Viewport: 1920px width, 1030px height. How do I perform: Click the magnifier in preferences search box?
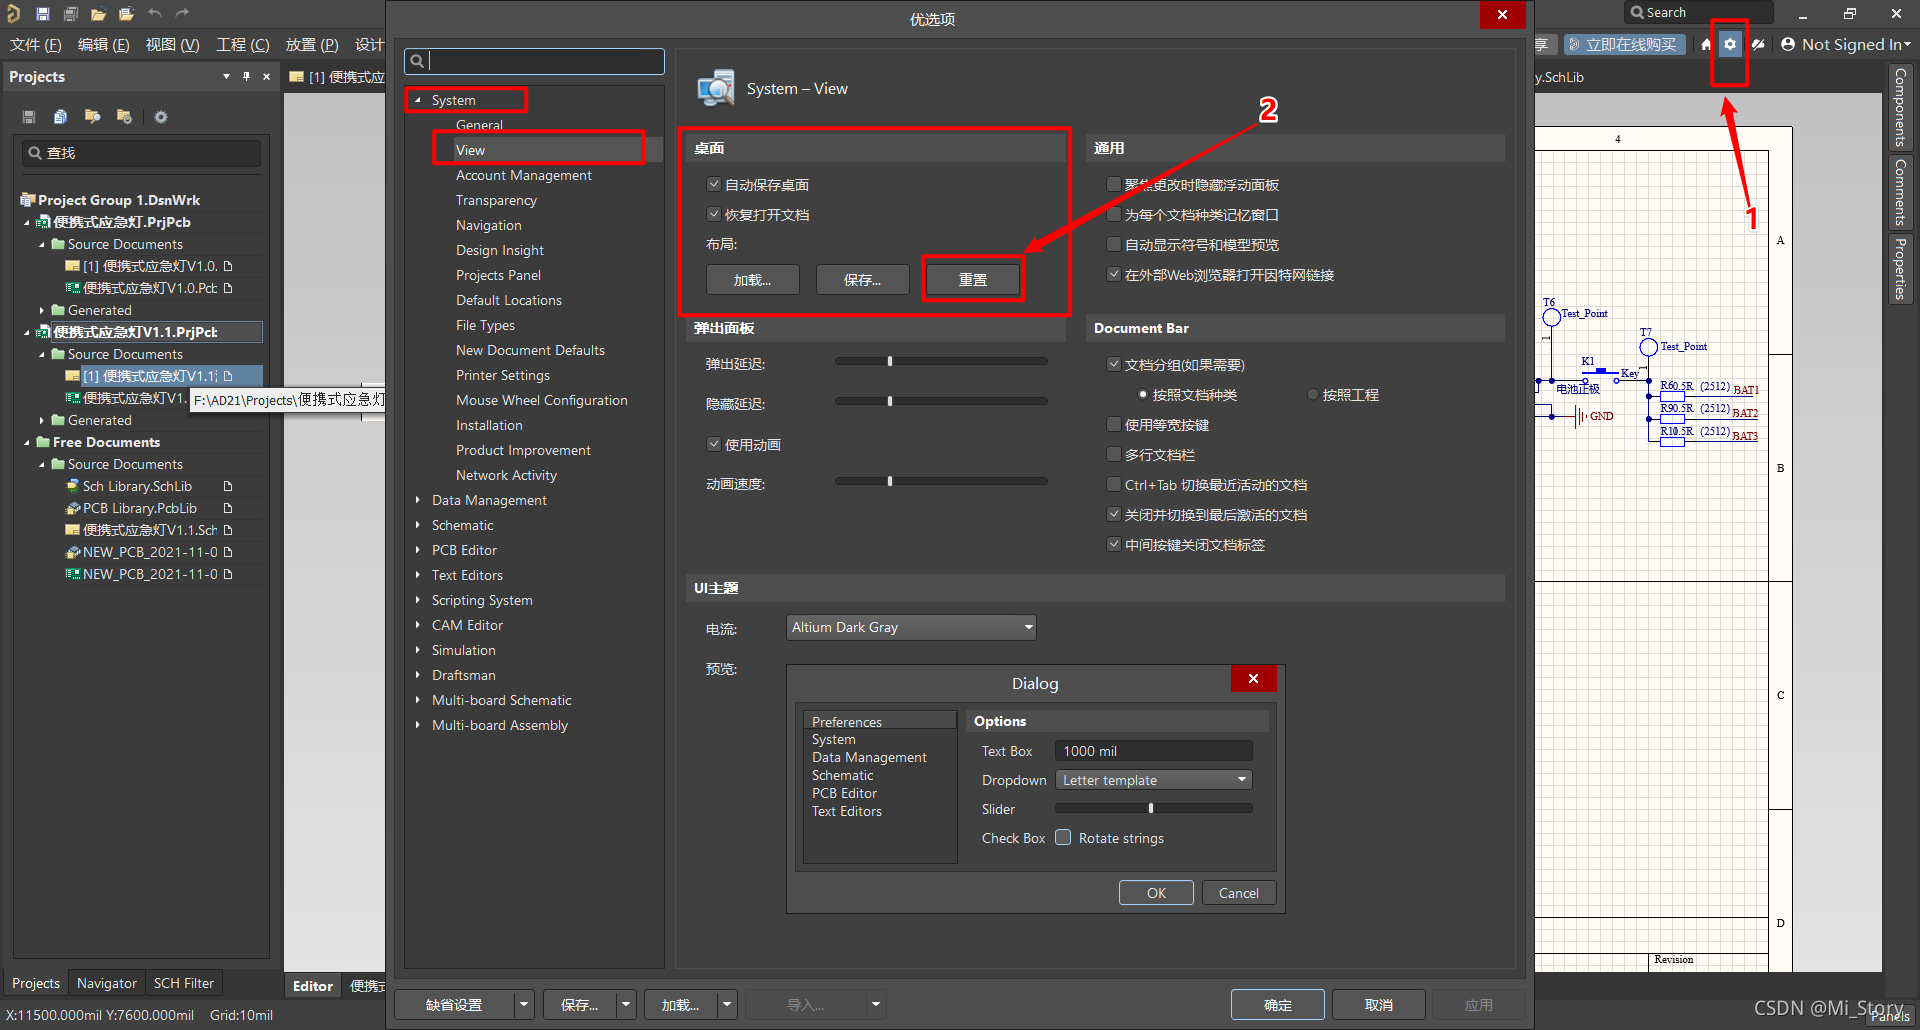point(417,61)
